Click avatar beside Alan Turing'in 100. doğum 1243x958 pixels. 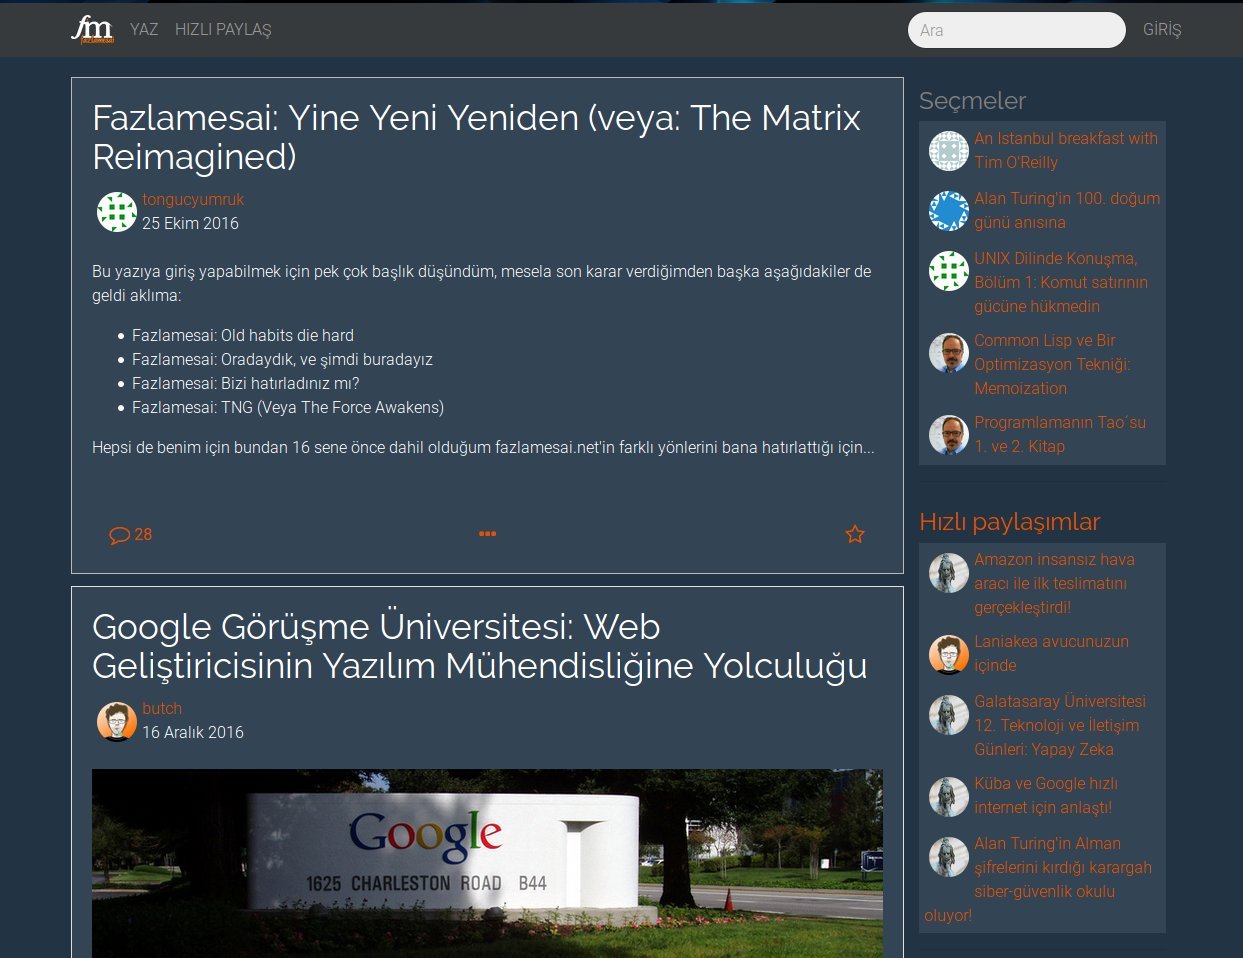coord(949,211)
